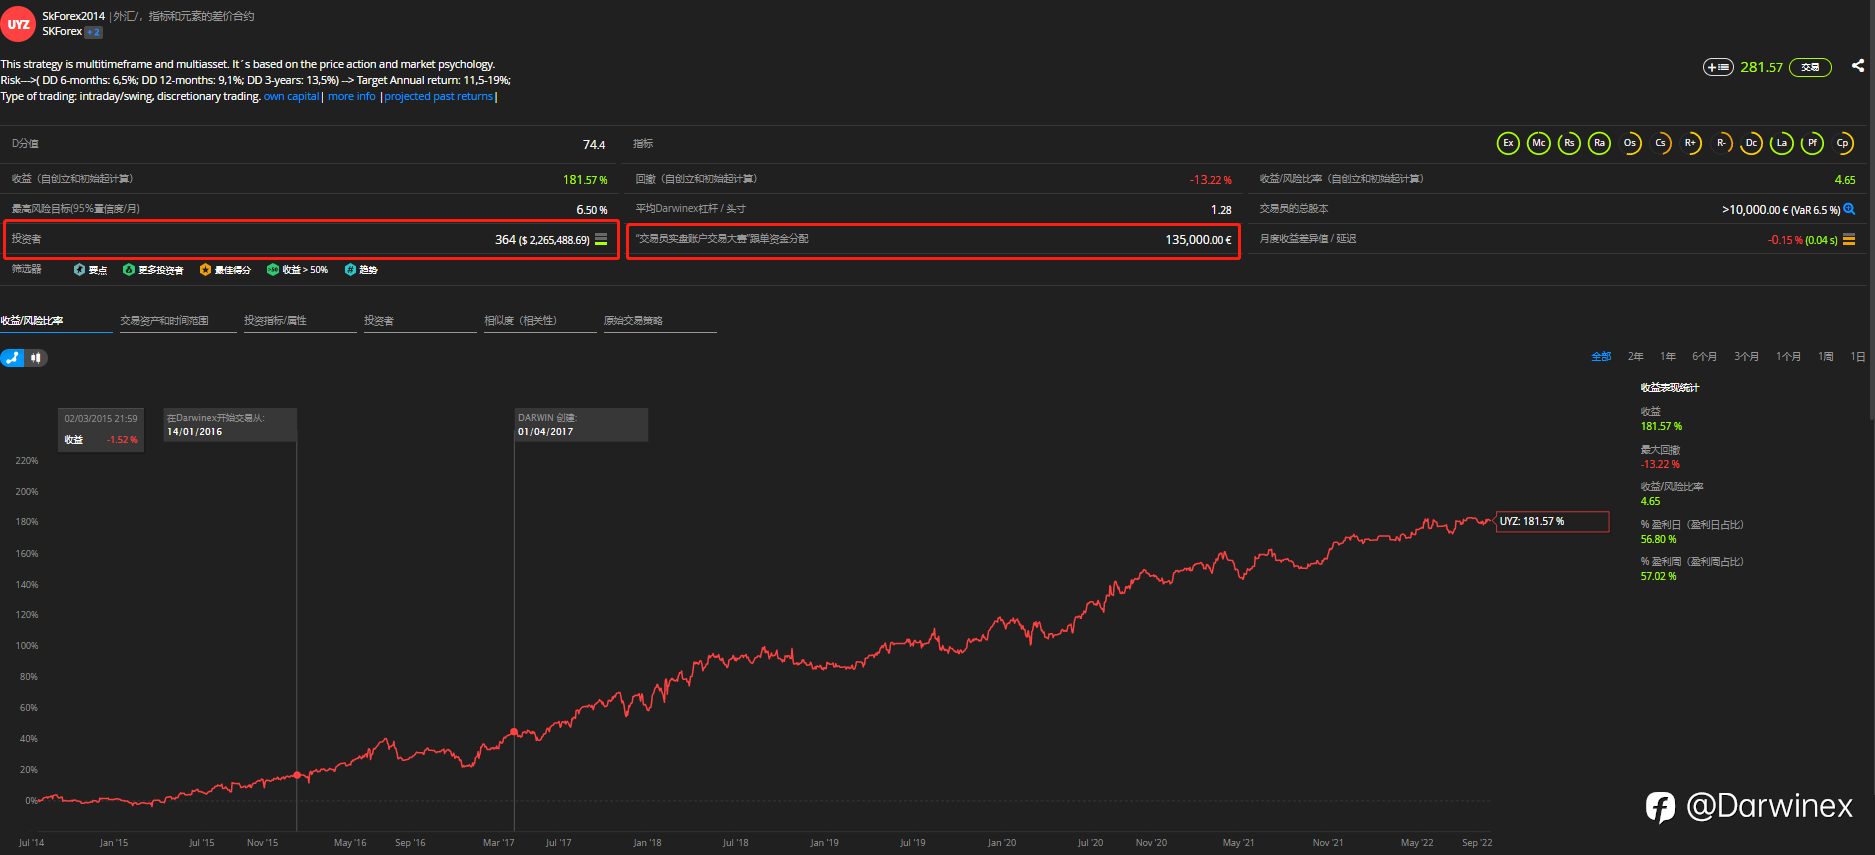Select the 趋势 filter badge
This screenshot has width=1875, height=855.
[360, 270]
